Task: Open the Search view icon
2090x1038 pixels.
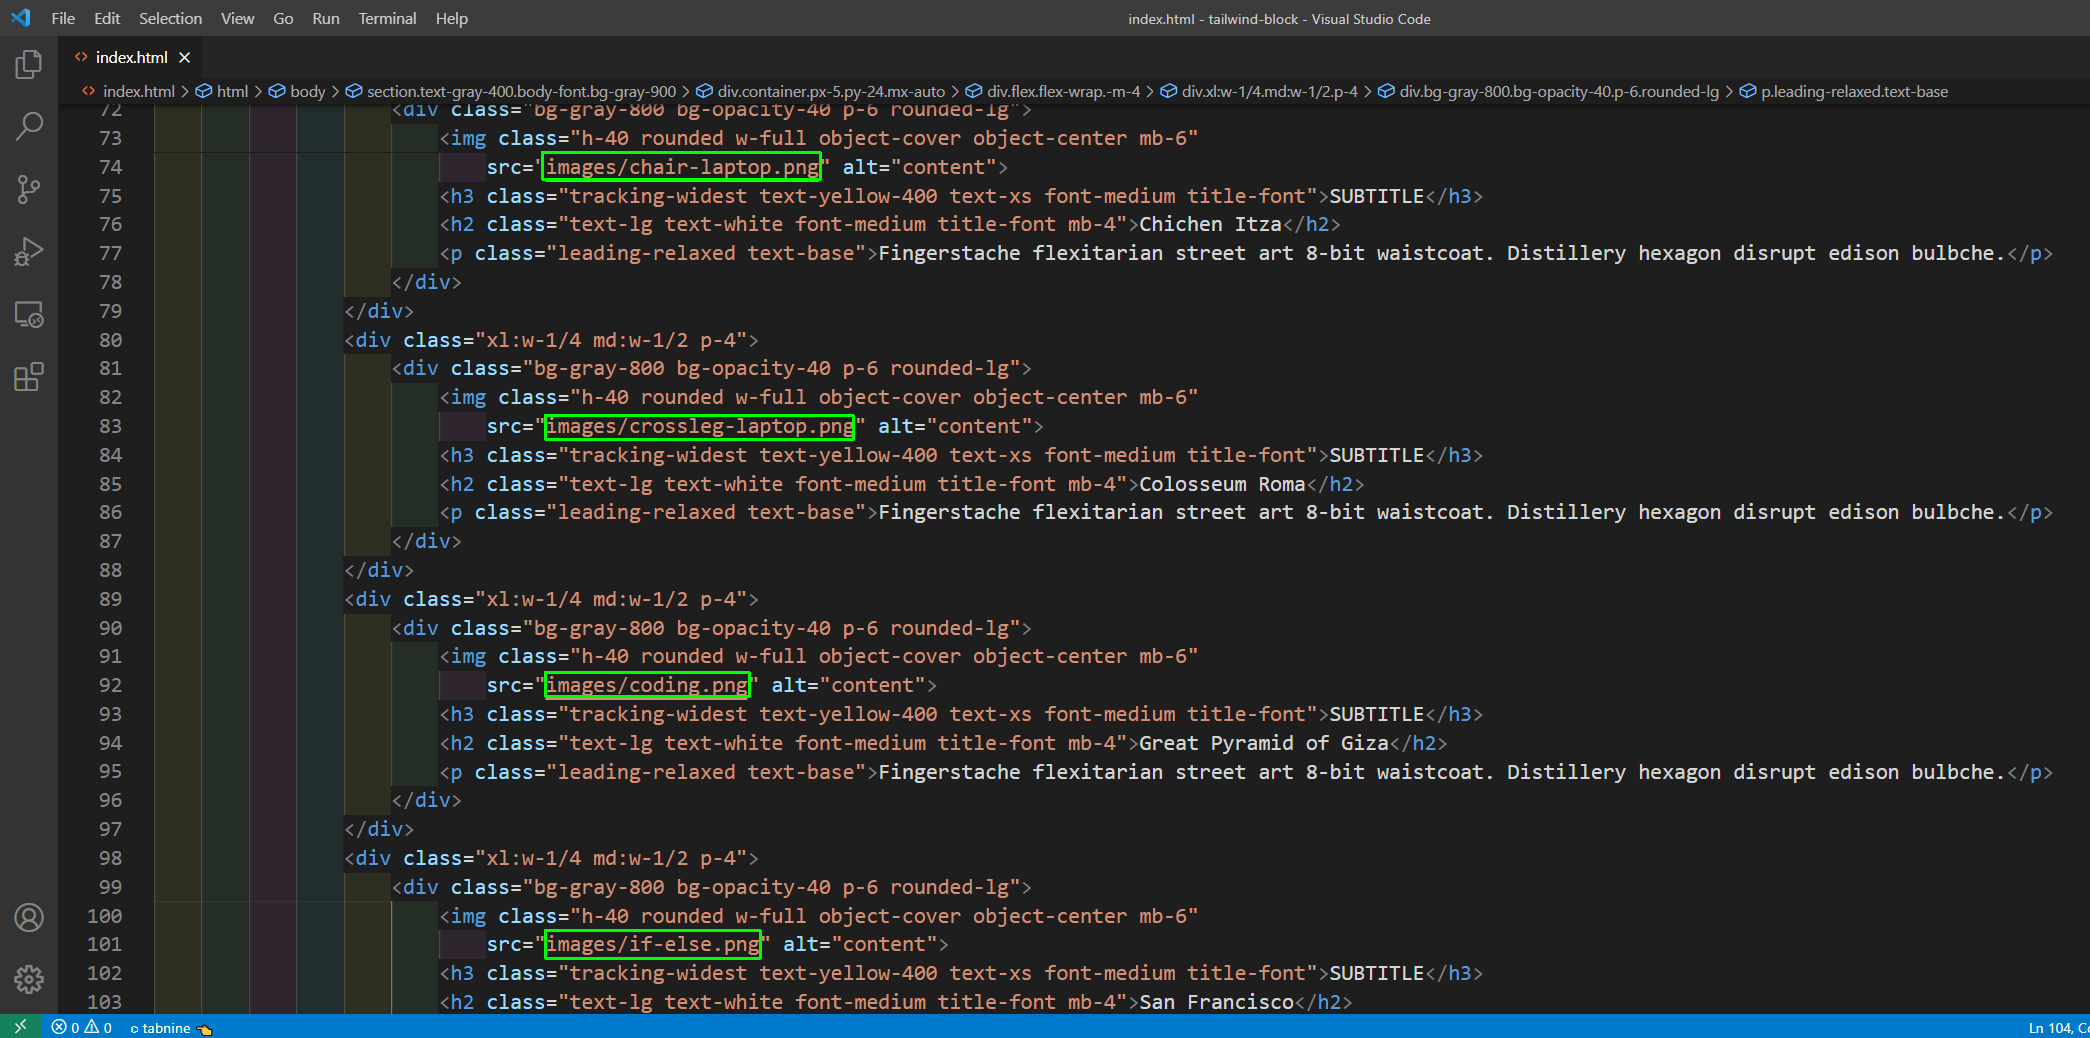Action: click(29, 127)
